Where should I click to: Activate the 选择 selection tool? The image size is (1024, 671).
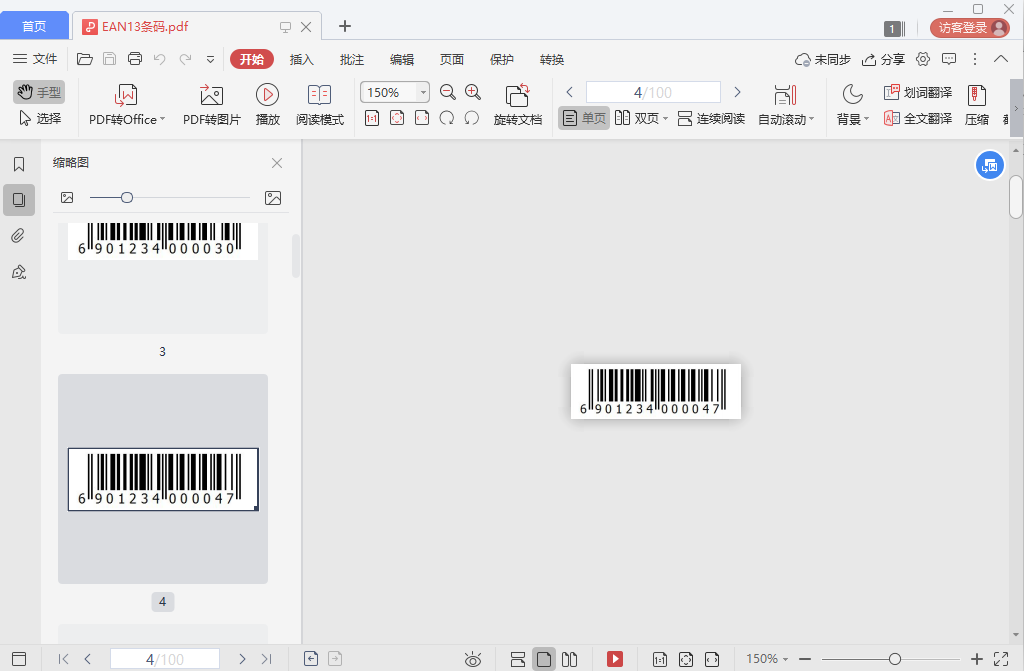[39, 118]
